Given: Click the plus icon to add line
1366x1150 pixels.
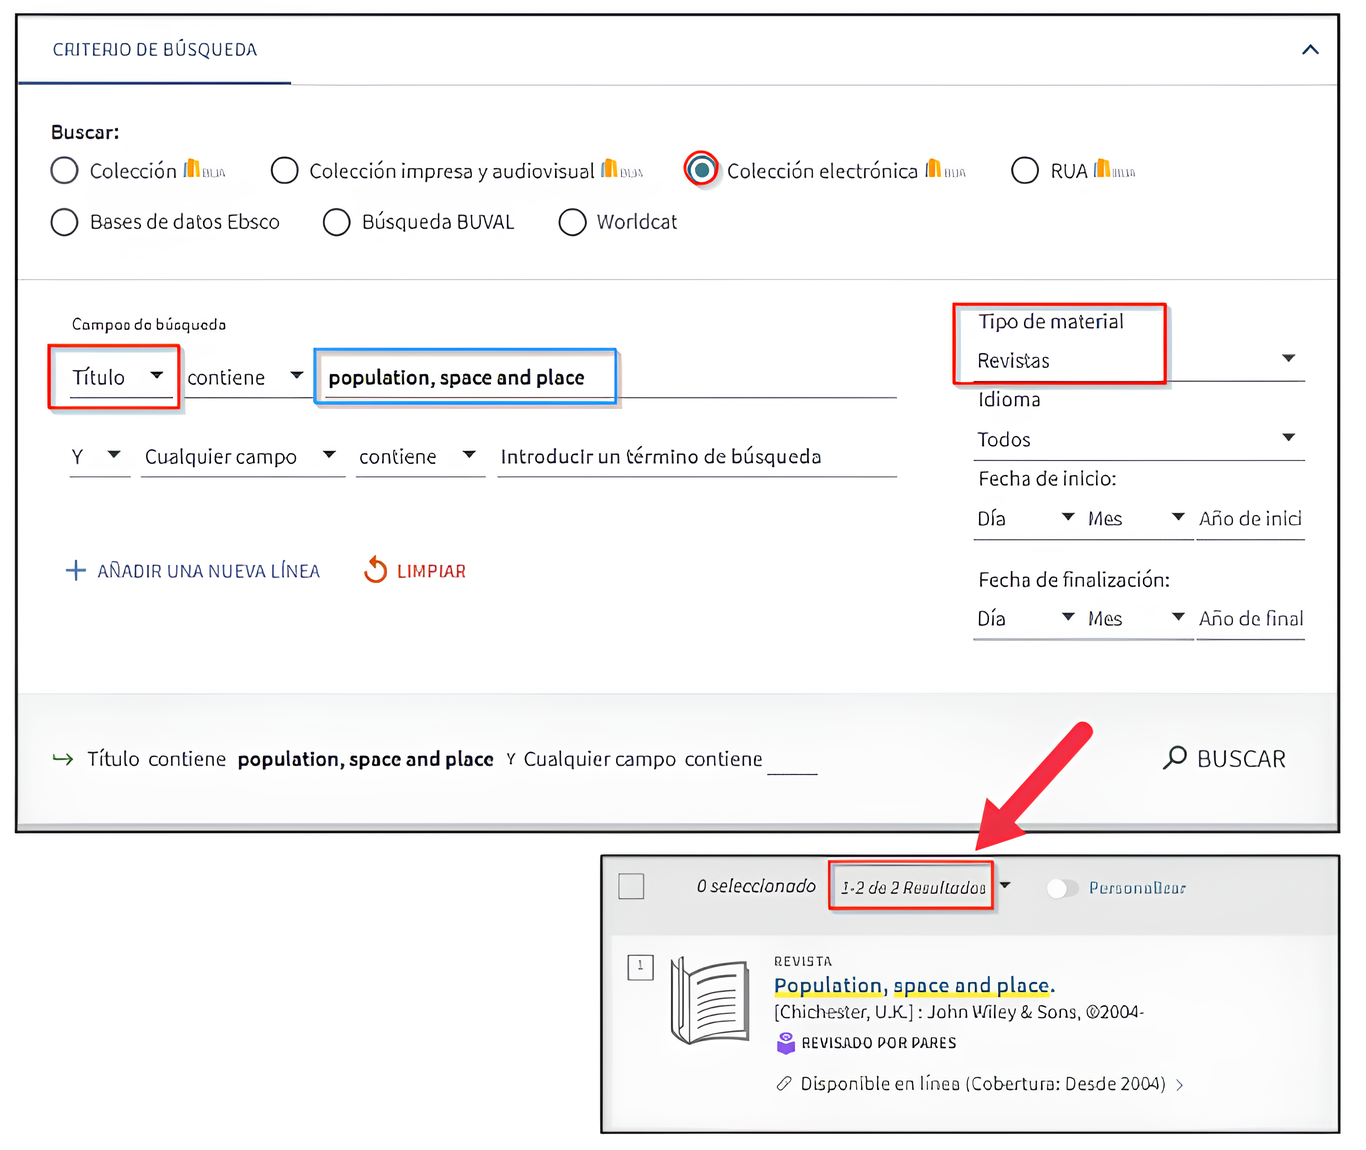Looking at the screenshot, I should [x=75, y=570].
